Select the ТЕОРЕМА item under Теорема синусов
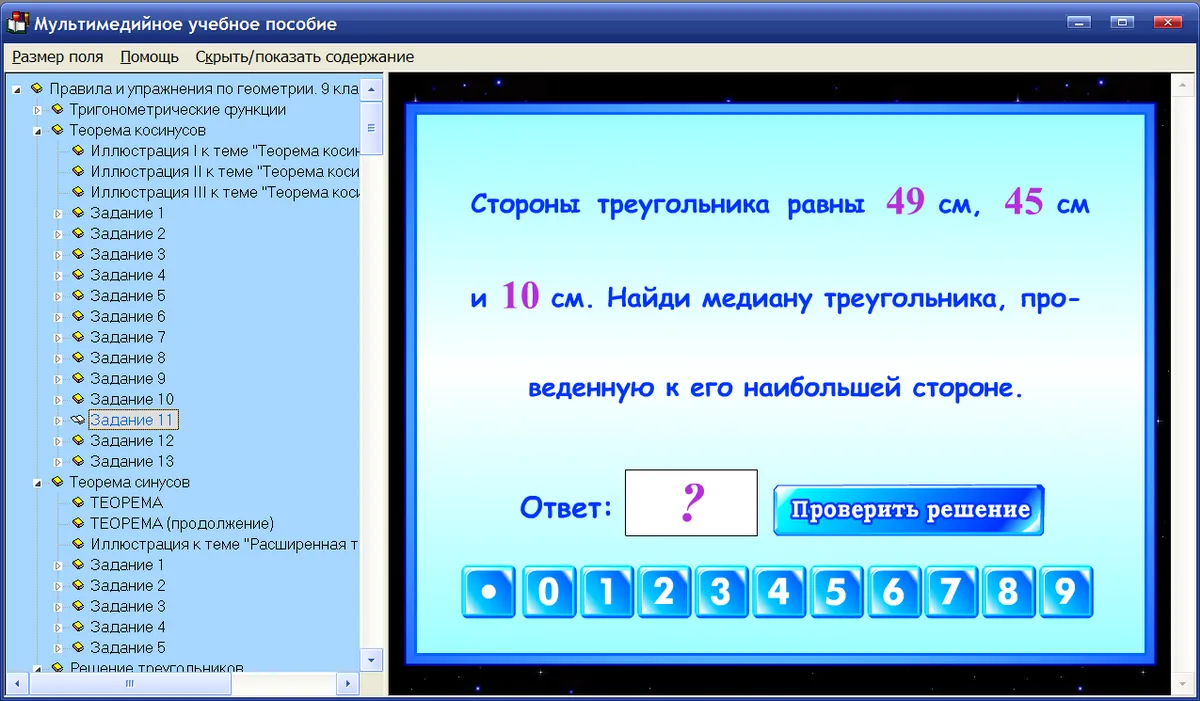Screen dimensions: 1200x701 click(126, 502)
